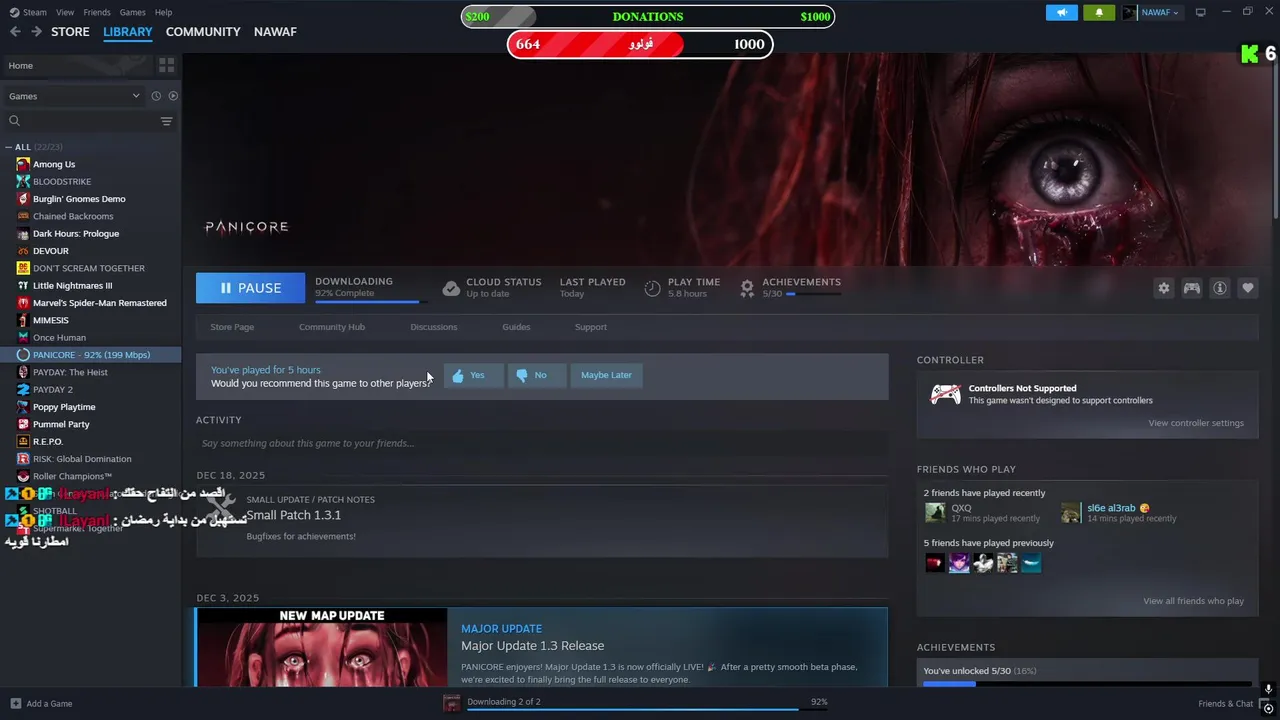Open View all friends who play
The width and height of the screenshot is (1280, 720).
pyautogui.click(x=1194, y=601)
